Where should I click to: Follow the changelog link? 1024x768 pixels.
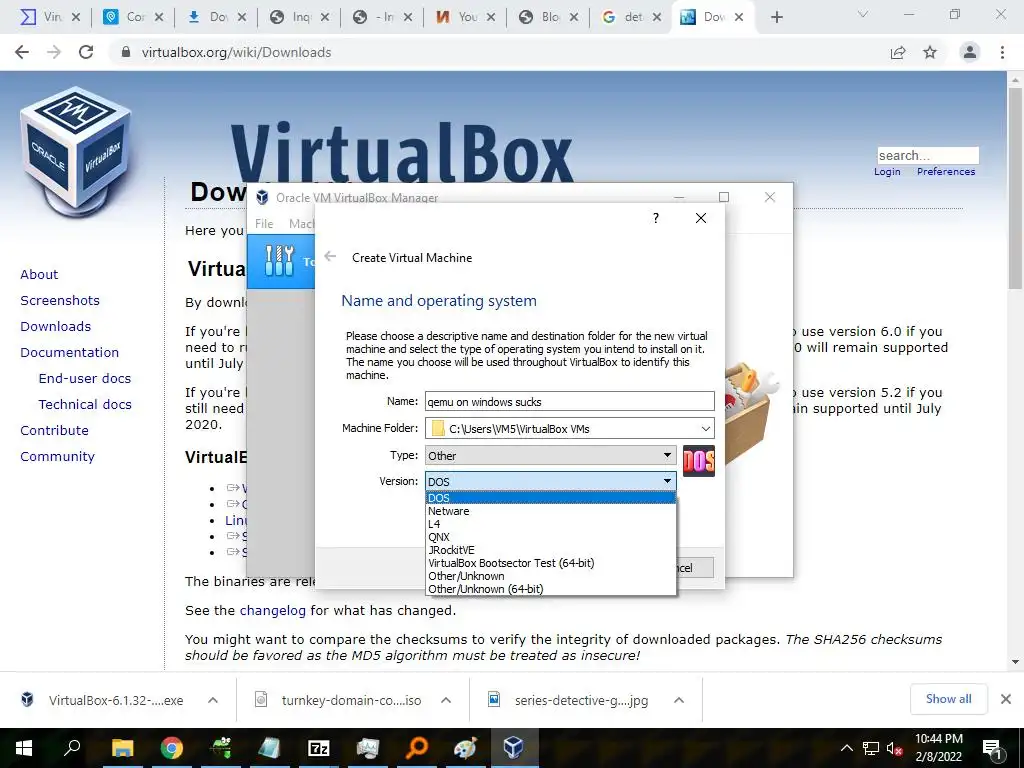click(273, 611)
